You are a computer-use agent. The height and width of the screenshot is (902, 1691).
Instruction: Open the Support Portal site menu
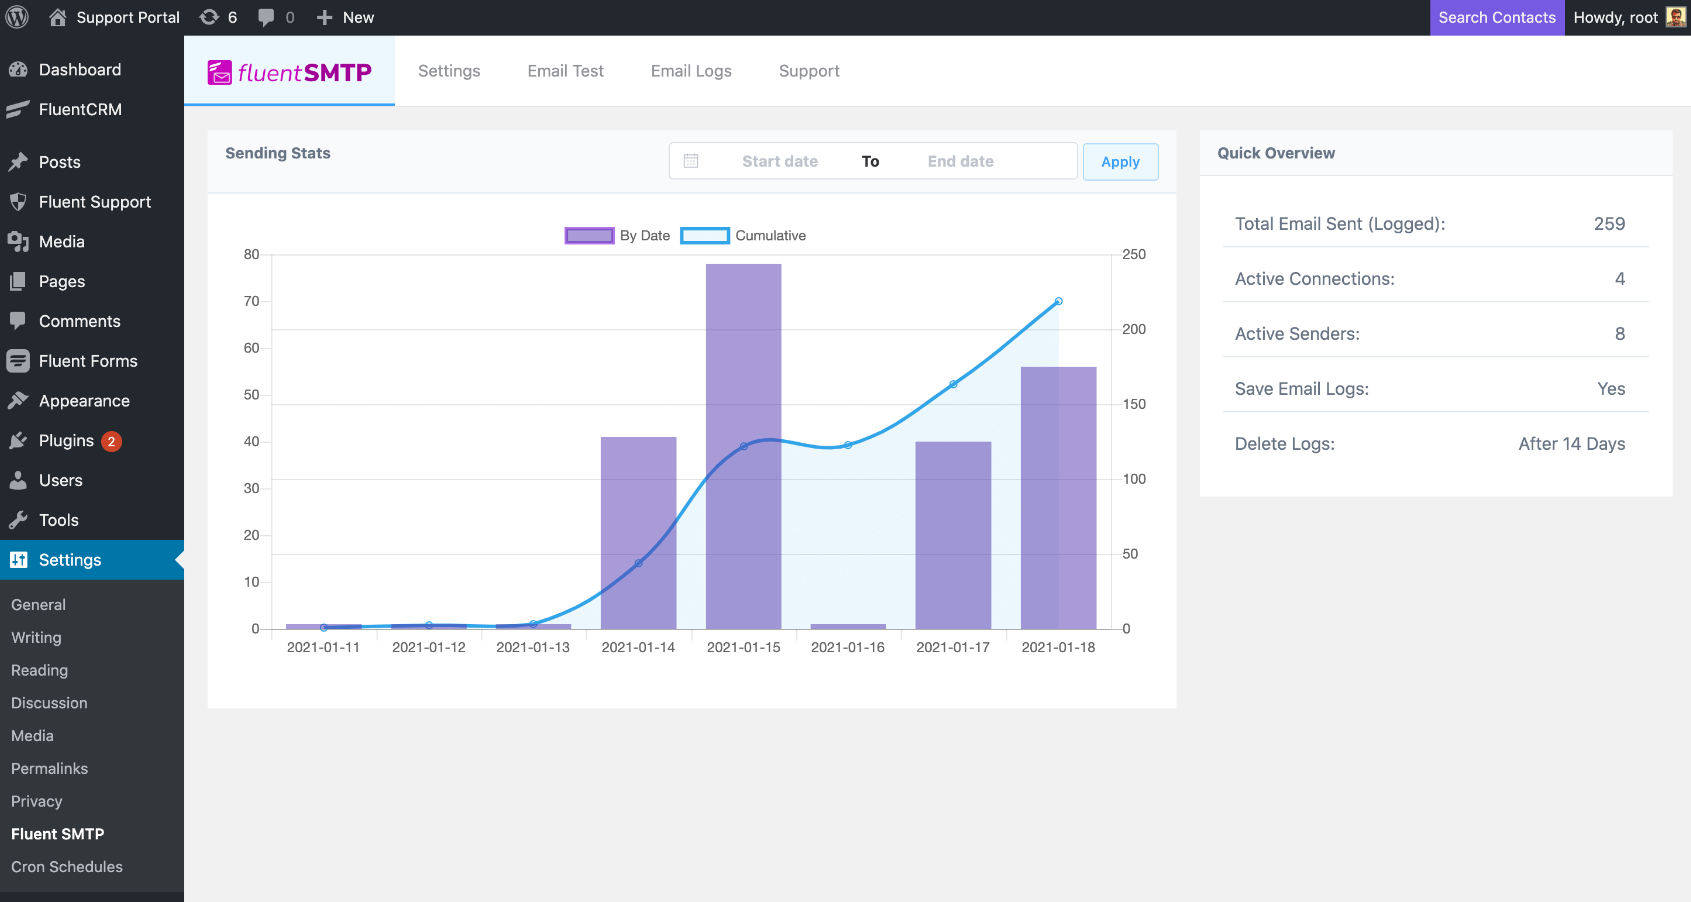coord(114,17)
